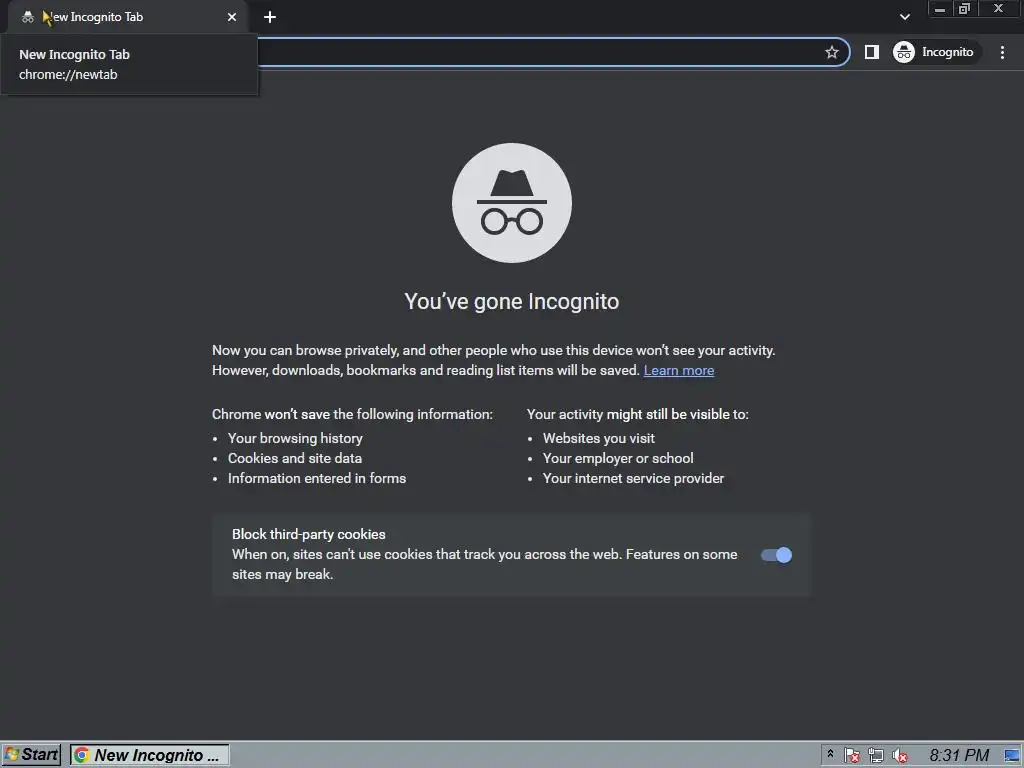Click the bookmark star icon in address bar
Viewport: 1024px width, 768px height.
click(x=831, y=52)
